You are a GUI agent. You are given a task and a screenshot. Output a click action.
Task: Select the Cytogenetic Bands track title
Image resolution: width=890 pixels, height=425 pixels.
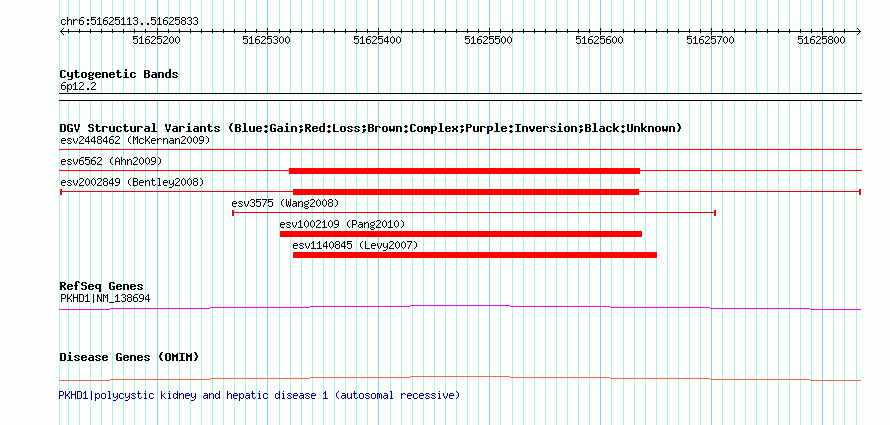pyautogui.click(x=119, y=74)
